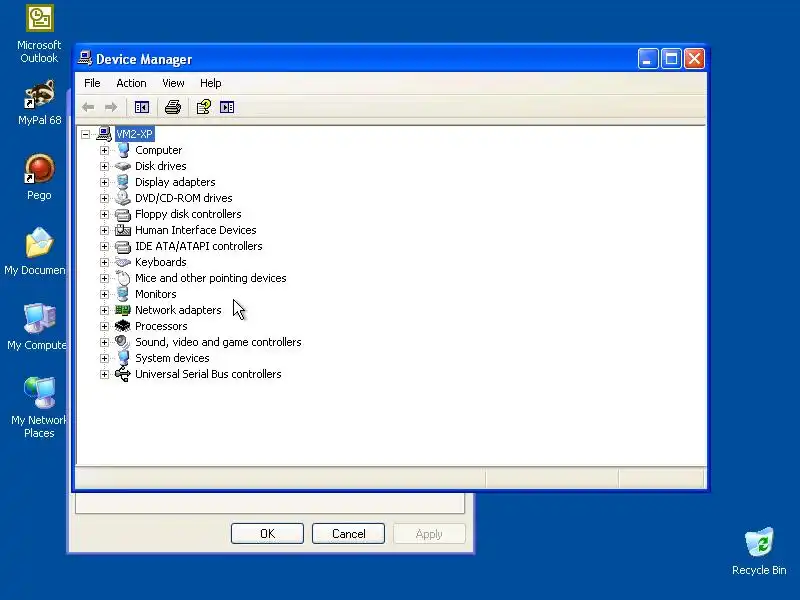Click the Sound, video and game controllers icon

tap(123, 342)
